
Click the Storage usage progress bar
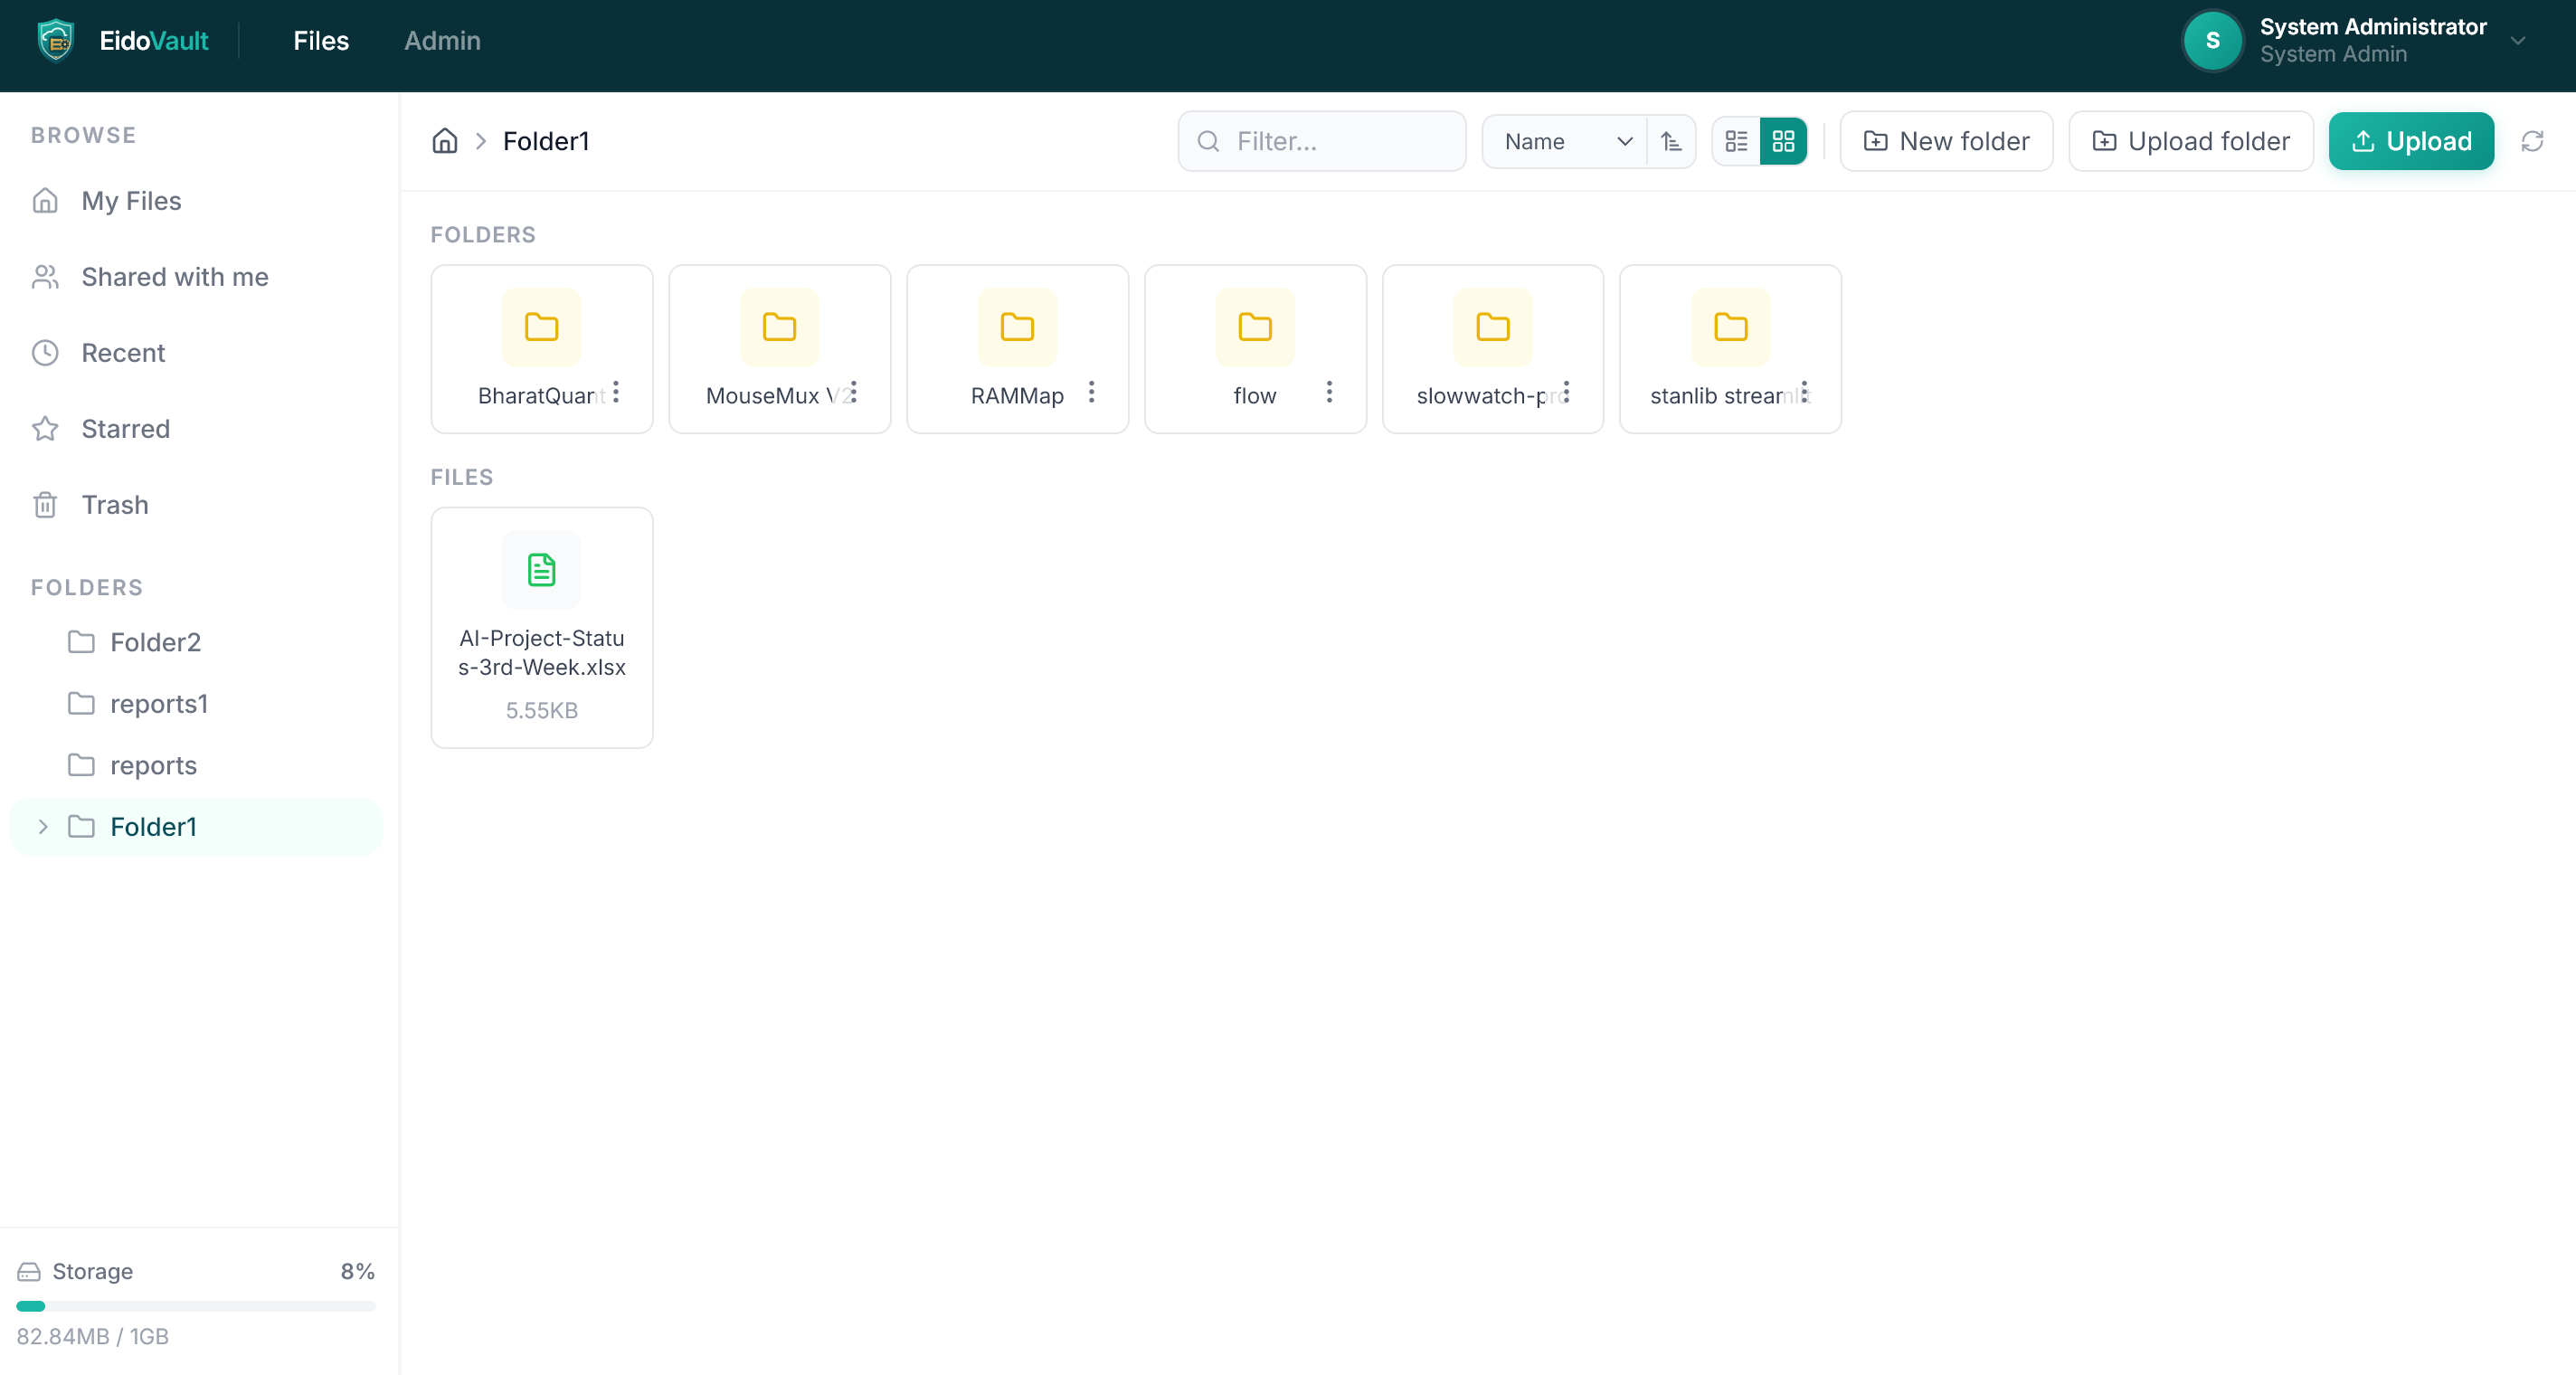coord(196,1306)
